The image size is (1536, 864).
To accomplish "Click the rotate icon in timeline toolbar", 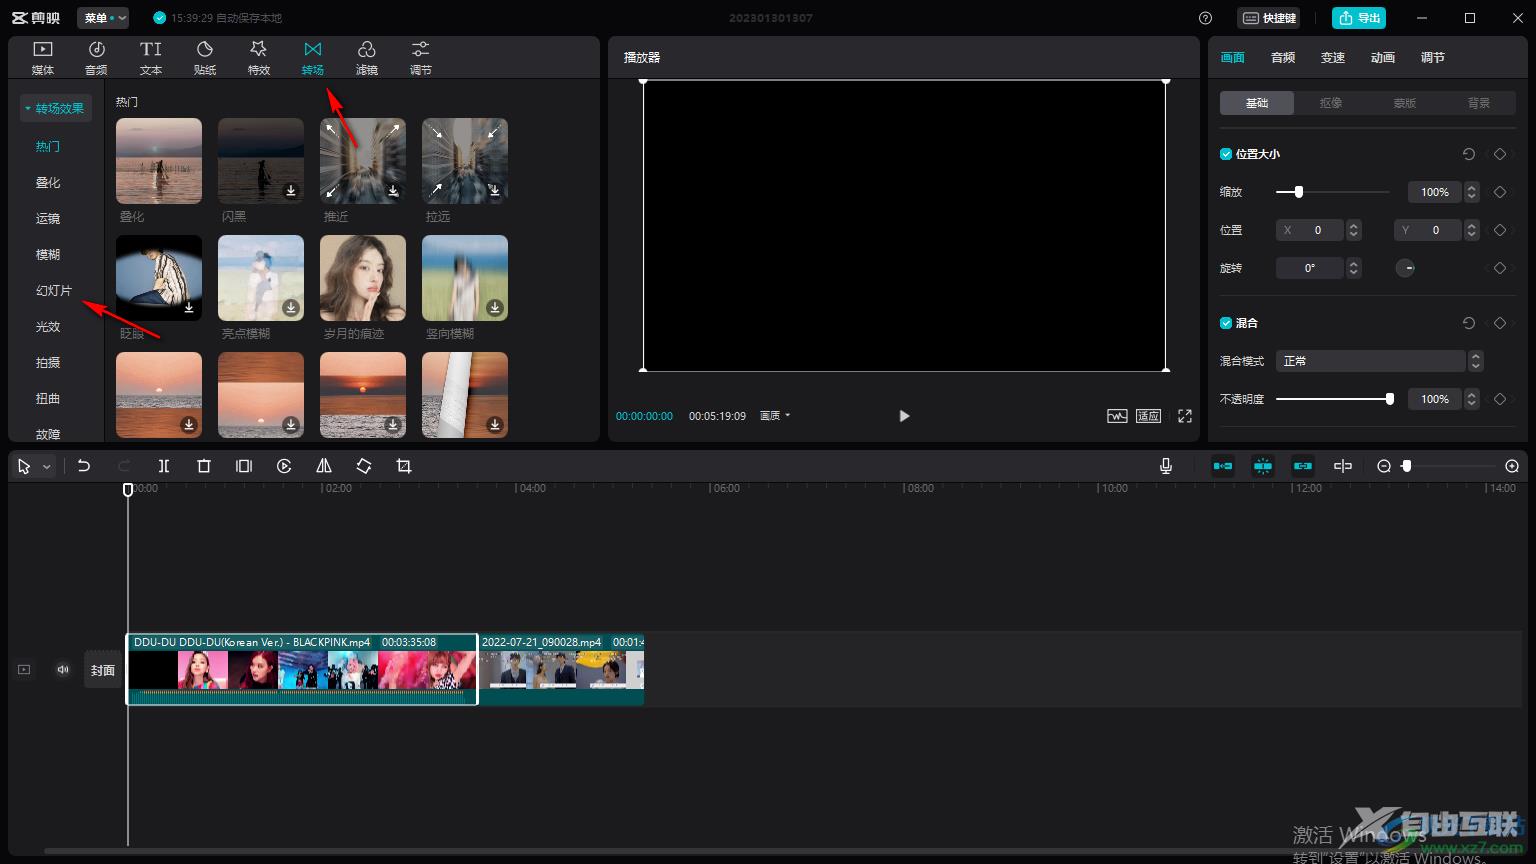I will point(364,466).
